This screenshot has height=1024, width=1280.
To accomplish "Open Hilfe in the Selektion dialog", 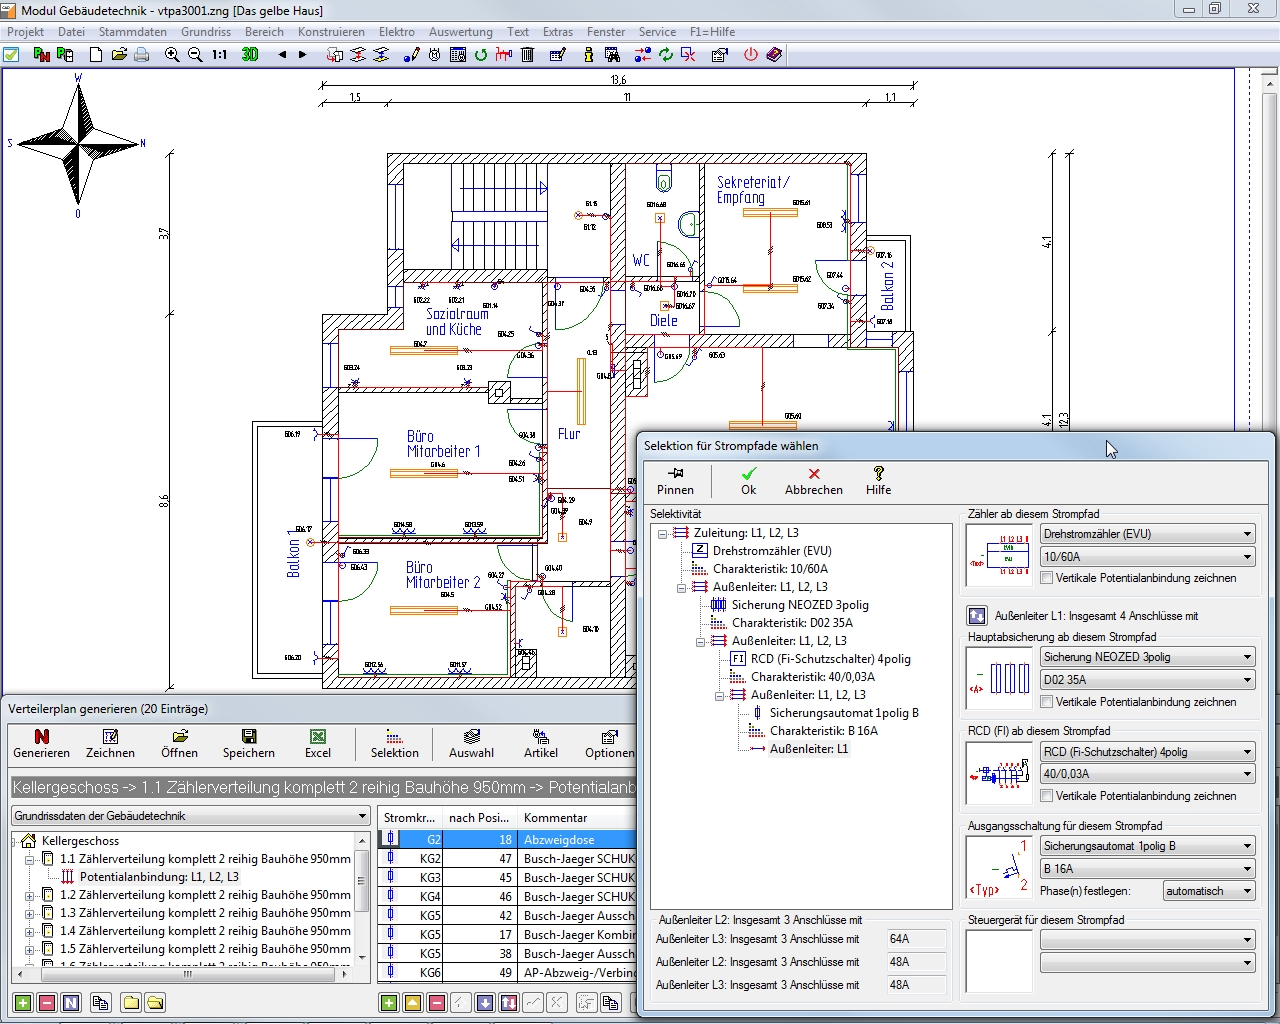I will click(x=878, y=480).
